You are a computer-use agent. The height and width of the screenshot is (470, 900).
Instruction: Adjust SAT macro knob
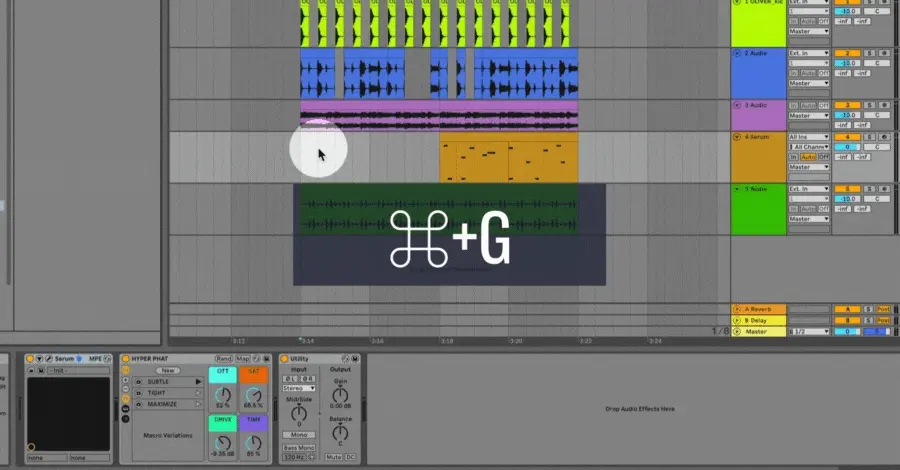[253, 395]
